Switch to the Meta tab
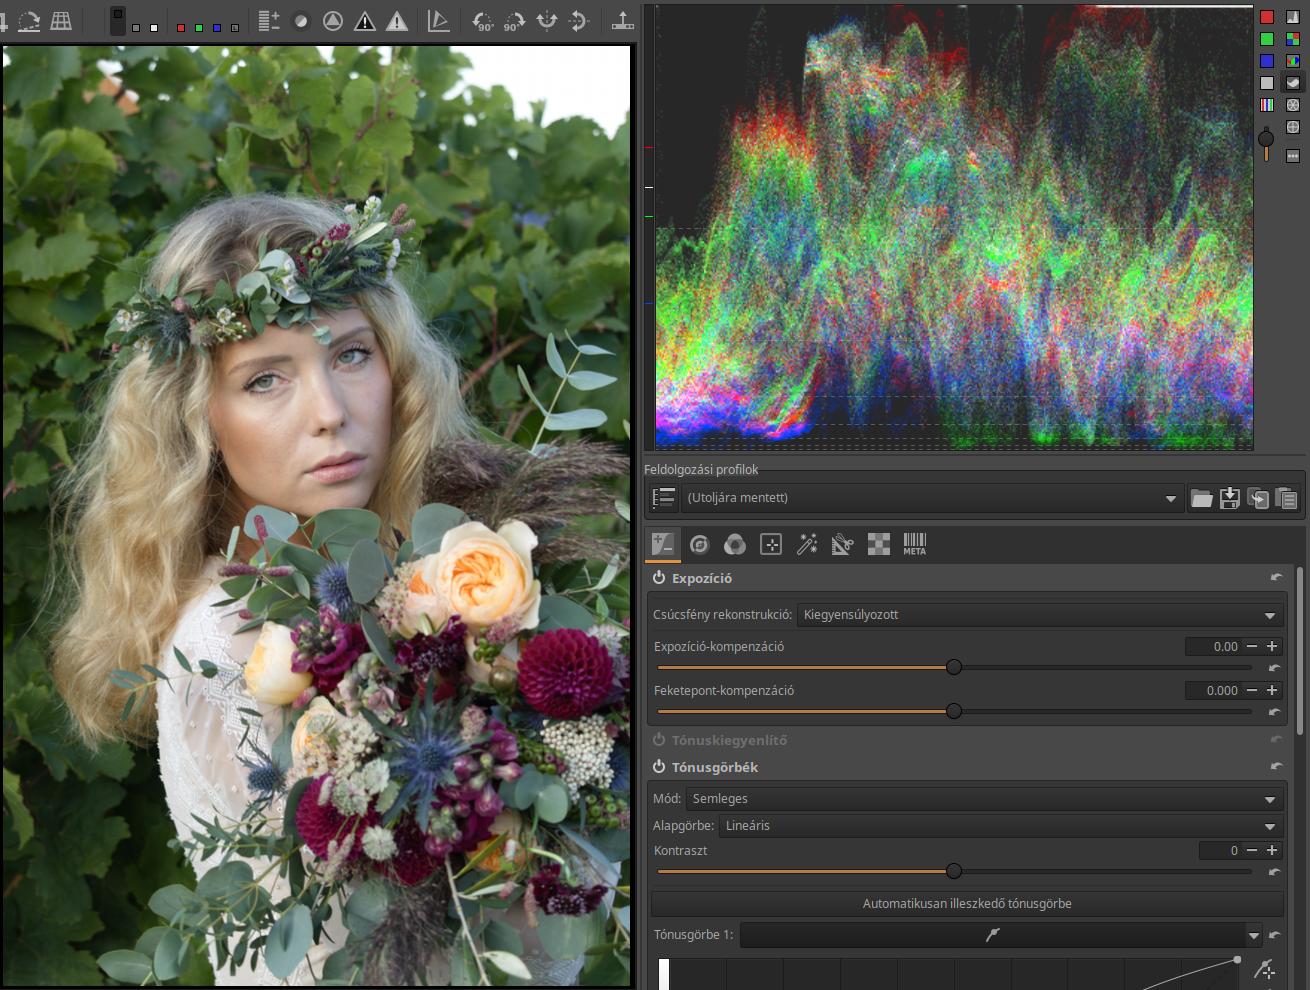The height and width of the screenshot is (990, 1310). coord(914,544)
